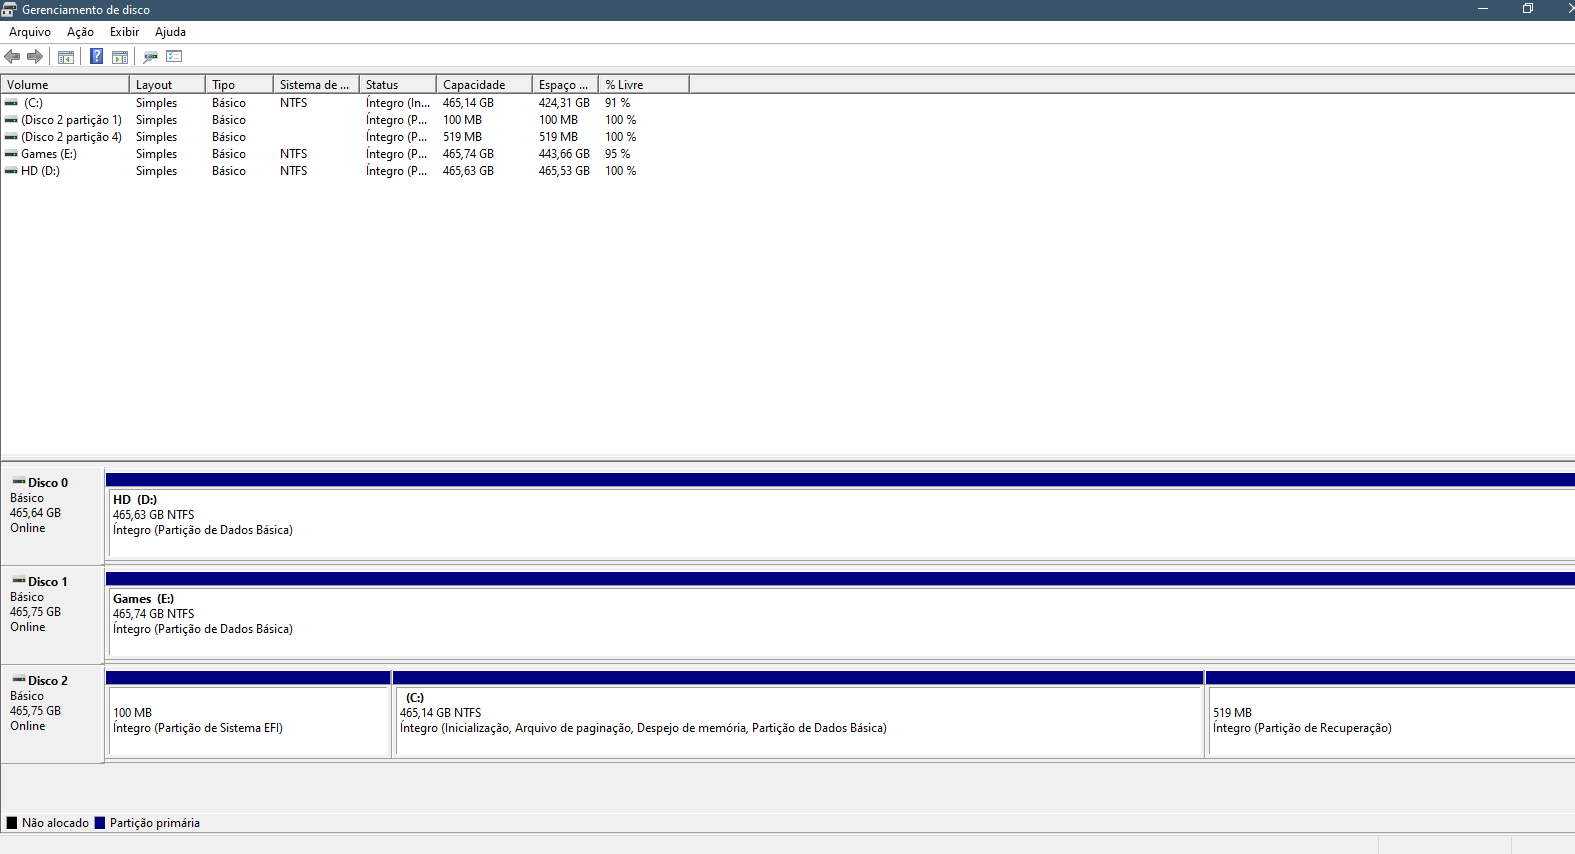Viewport: 1575px width, 854px height.
Task: Toggle the action pane toolbar icon
Action: coord(120,57)
